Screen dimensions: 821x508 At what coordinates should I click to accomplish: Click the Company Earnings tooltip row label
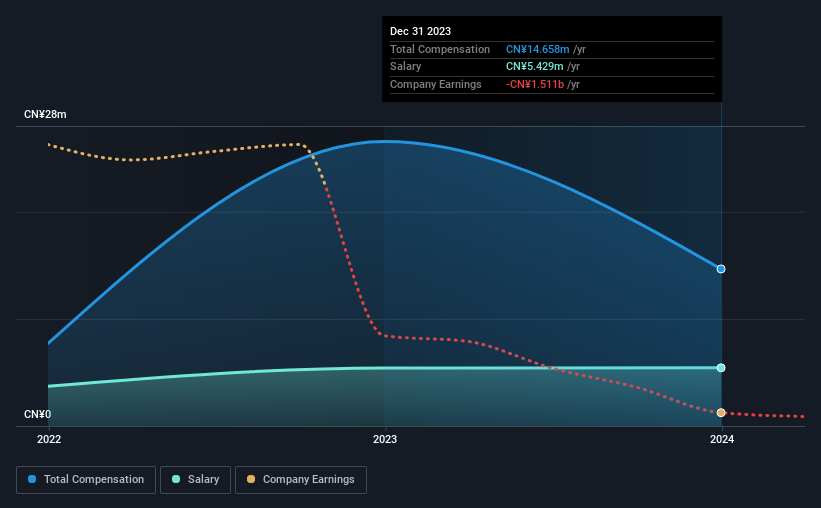436,84
